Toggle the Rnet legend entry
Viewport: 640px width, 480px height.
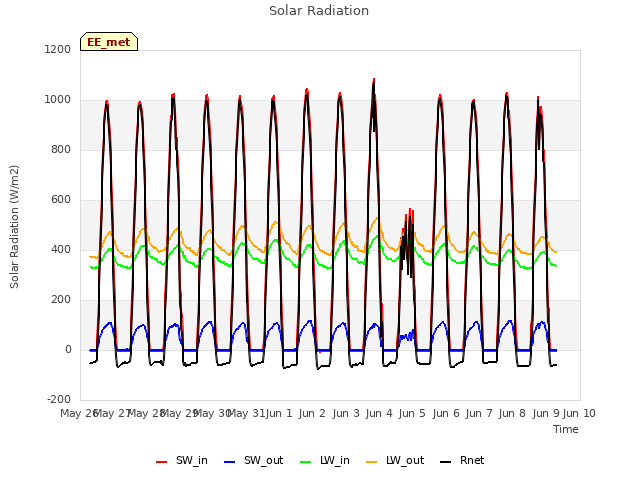coord(462,460)
